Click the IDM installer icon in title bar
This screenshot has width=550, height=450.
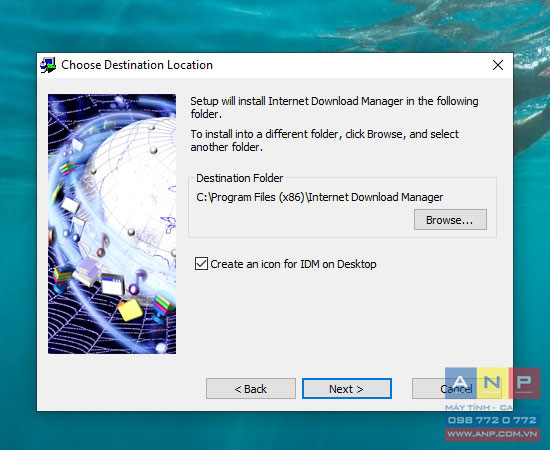(48, 65)
